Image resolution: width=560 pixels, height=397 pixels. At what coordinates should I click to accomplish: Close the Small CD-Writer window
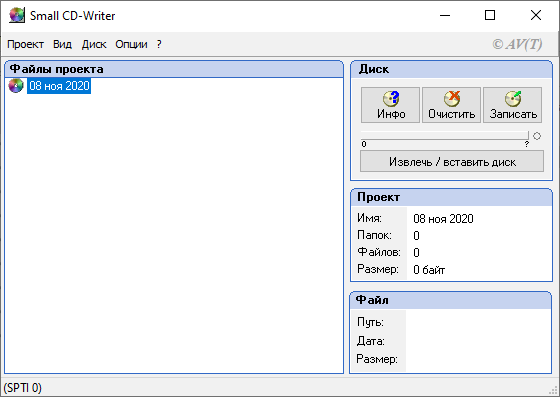tap(536, 15)
